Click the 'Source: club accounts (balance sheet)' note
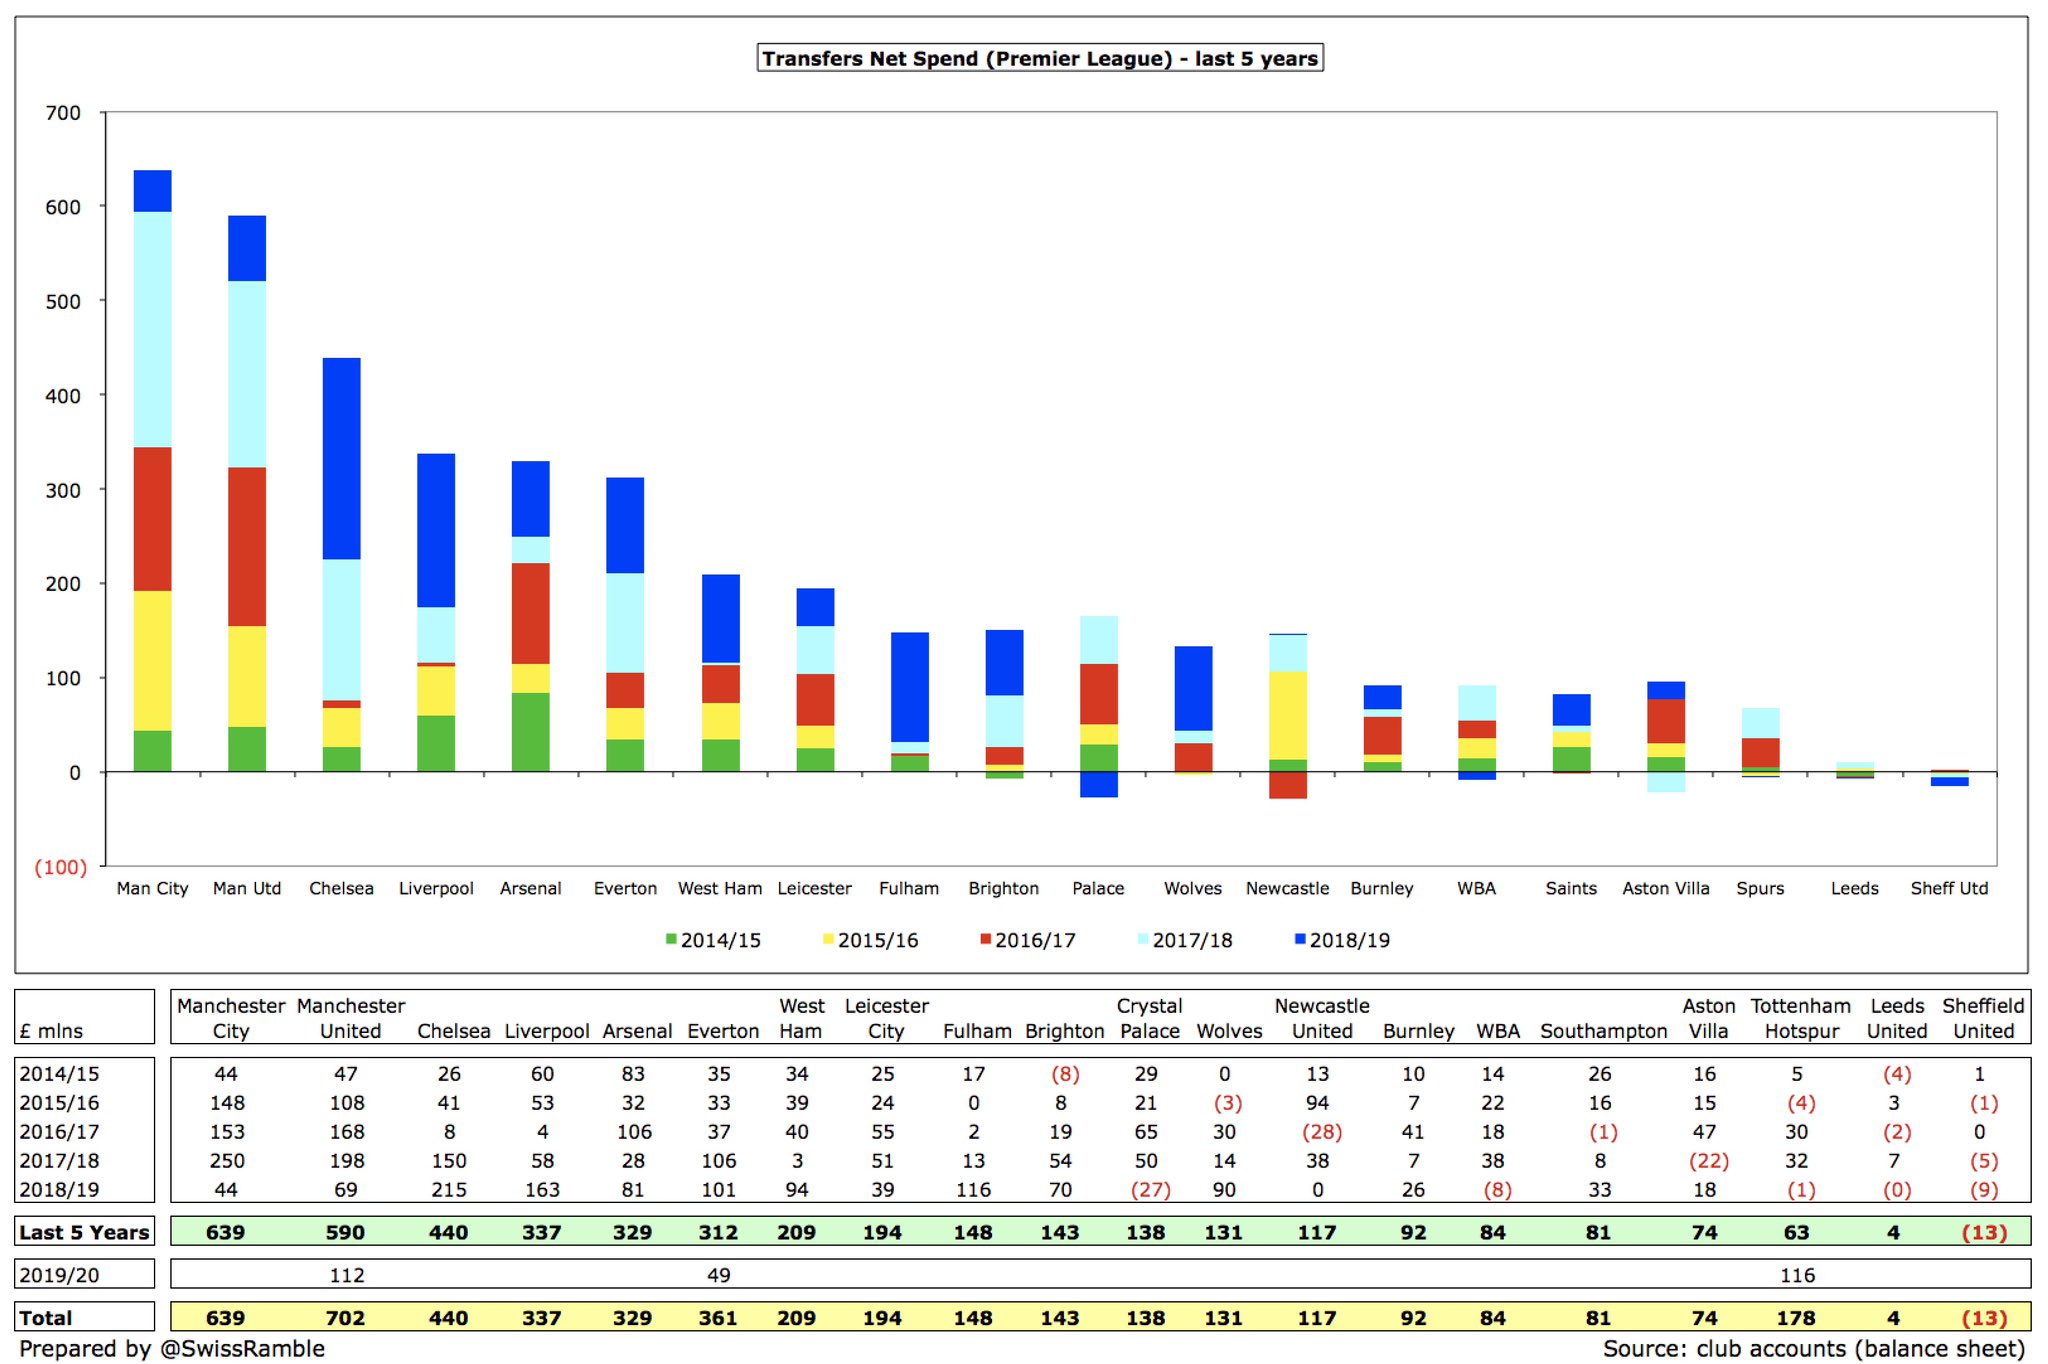This screenshot has height=1364, width=2048. [1814, 1348]
